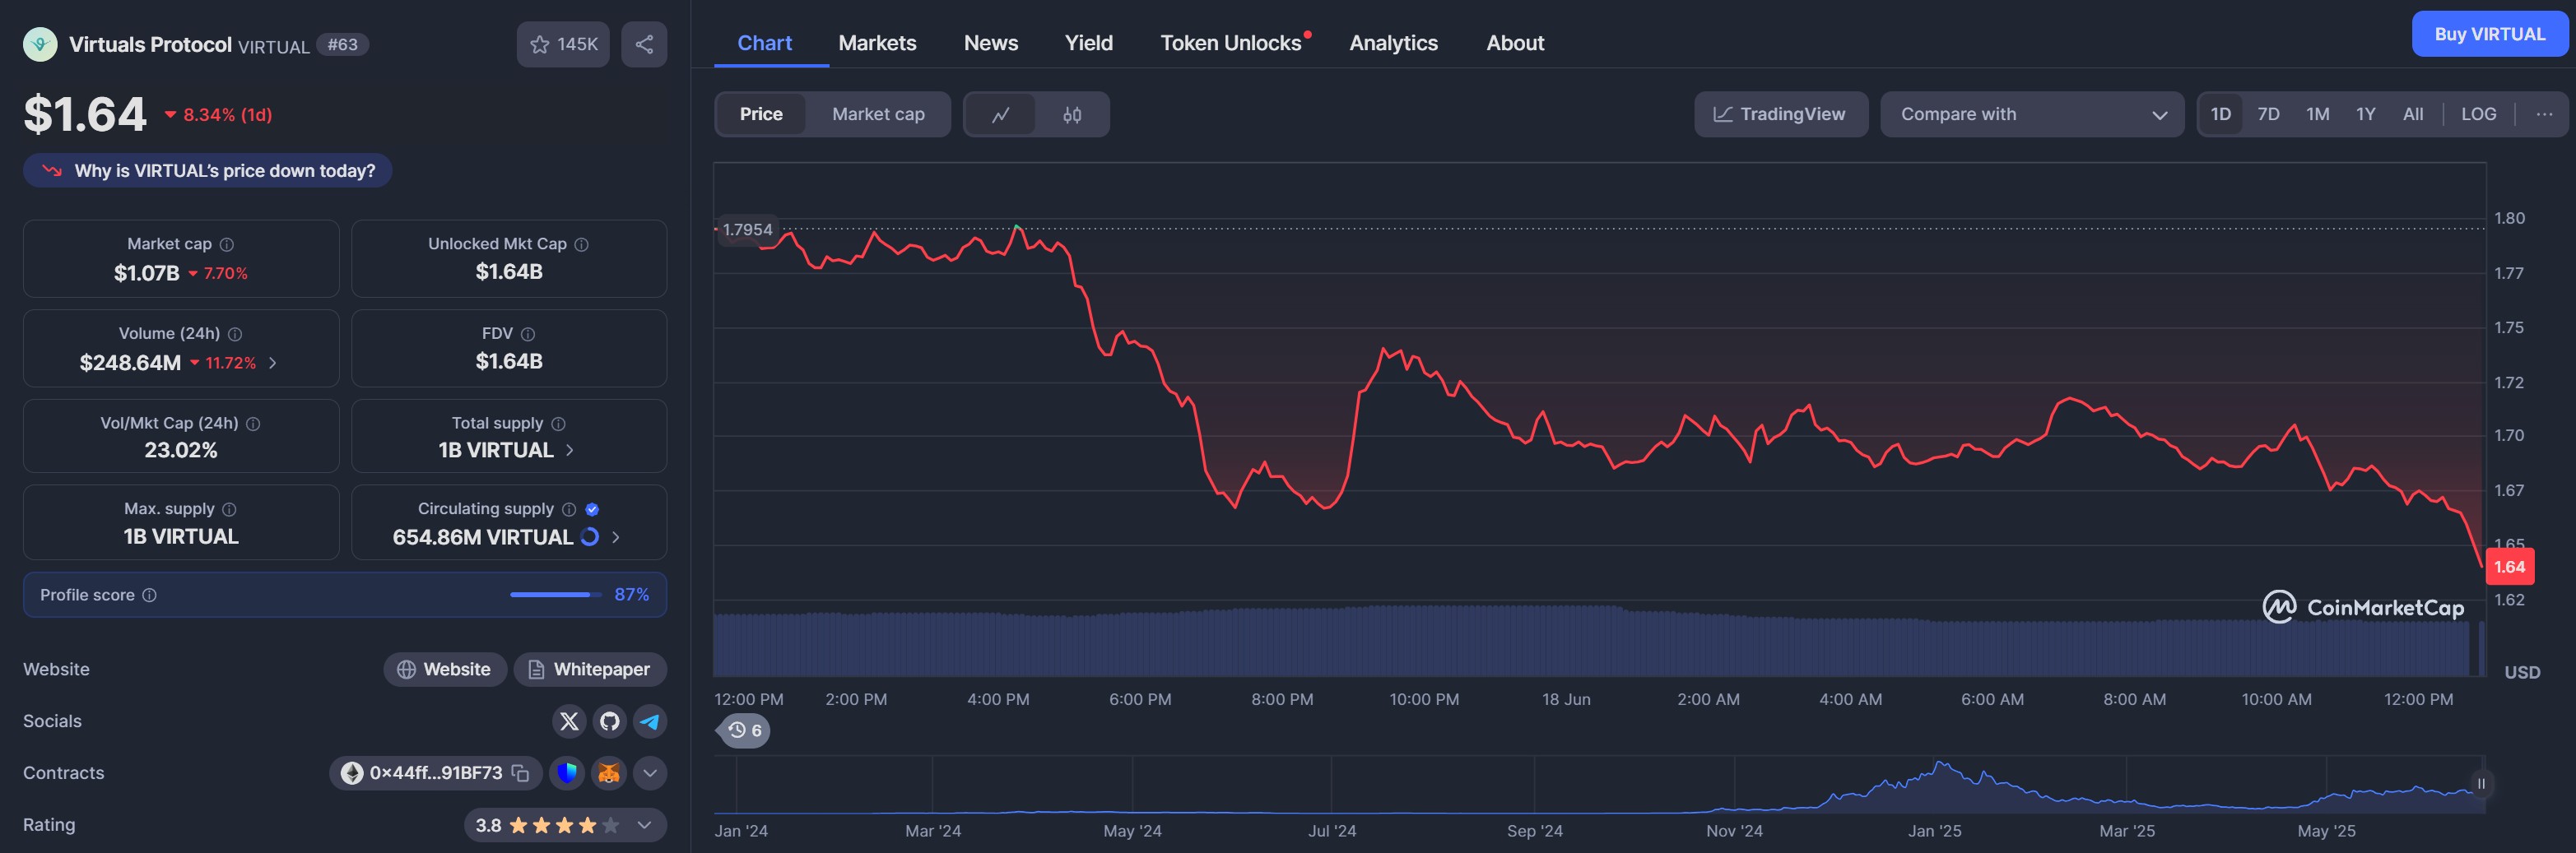Screen dimensions: 2576x853
Task: Click the Circulating supply info icon
Action: tap(569, 509)
